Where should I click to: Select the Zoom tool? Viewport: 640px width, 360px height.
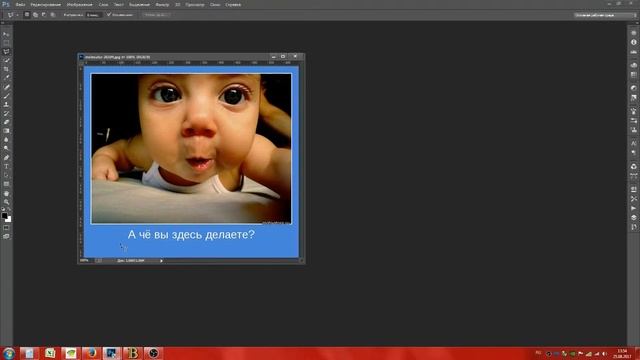pos(6,202)
